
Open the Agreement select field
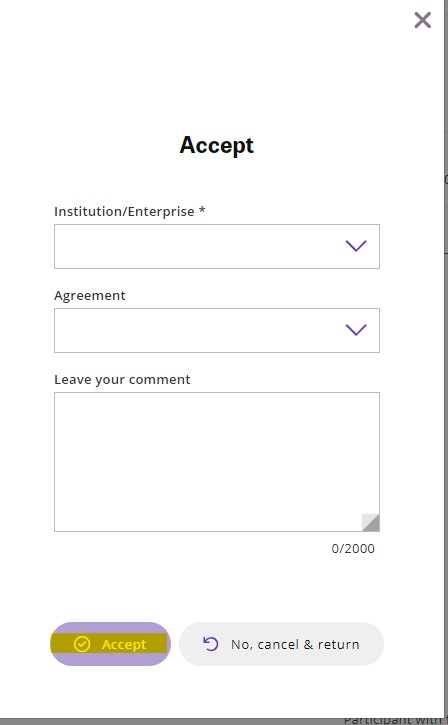217,330
